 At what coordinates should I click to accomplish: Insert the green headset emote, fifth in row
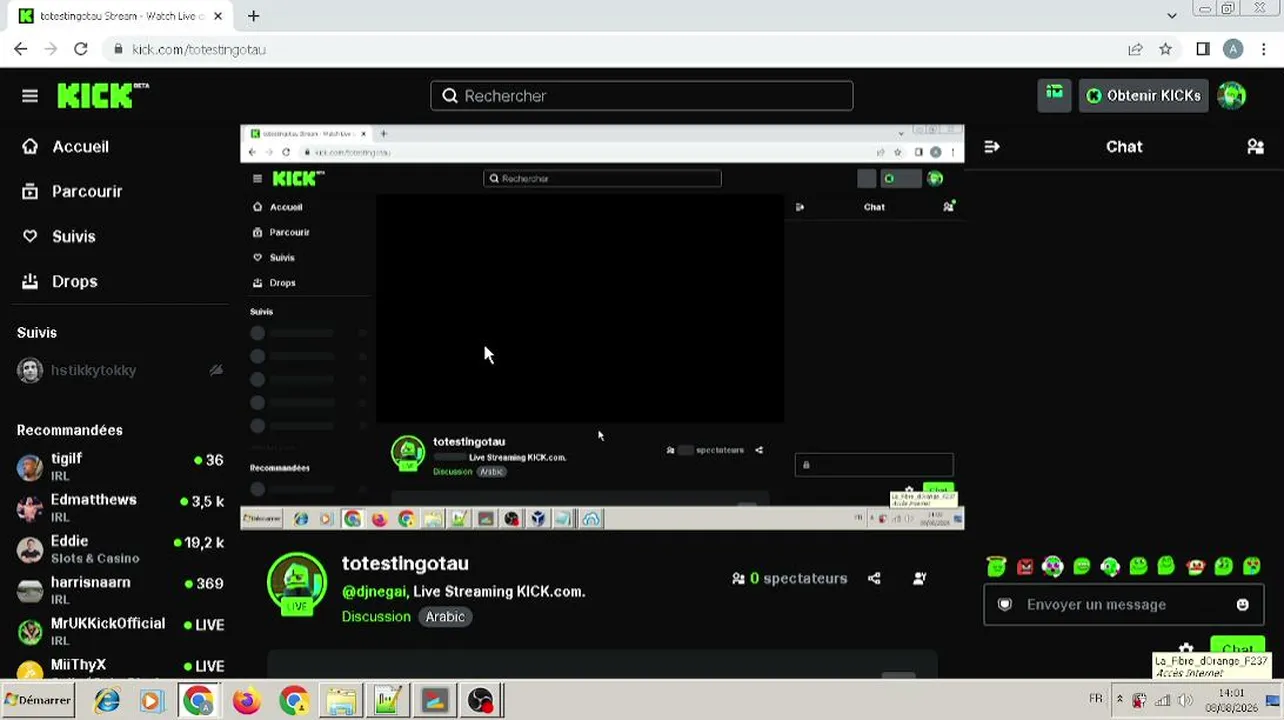click(x=1110, y=567)
